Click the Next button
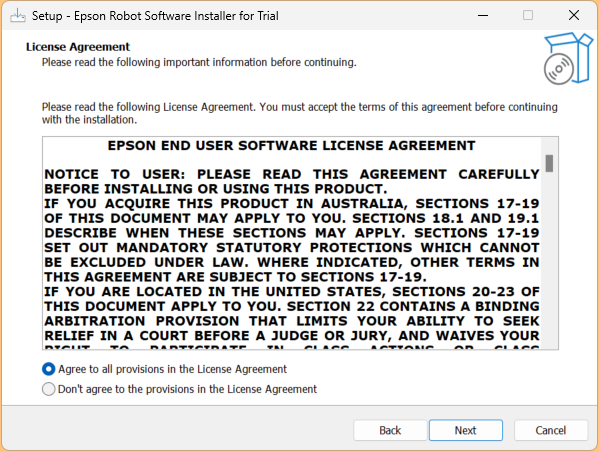Screen dimensions: 599x452 pos(466,430)
